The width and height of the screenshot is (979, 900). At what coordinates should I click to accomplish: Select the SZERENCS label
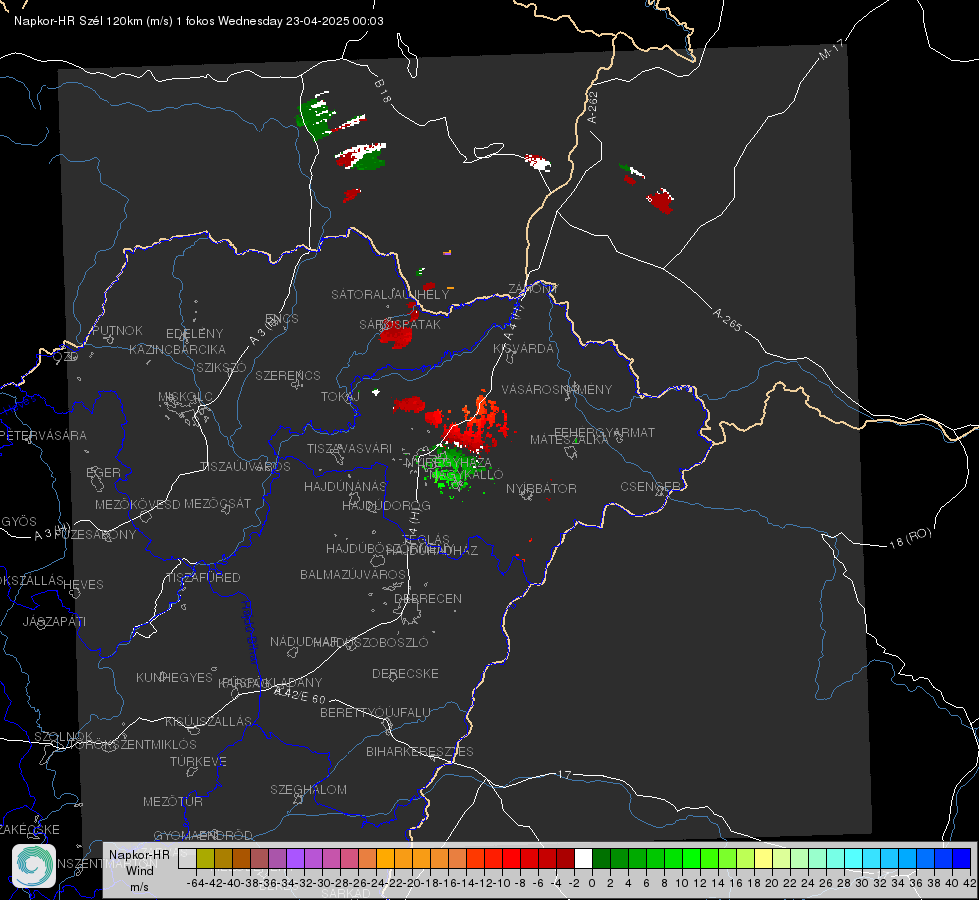[x=288, y=375]
